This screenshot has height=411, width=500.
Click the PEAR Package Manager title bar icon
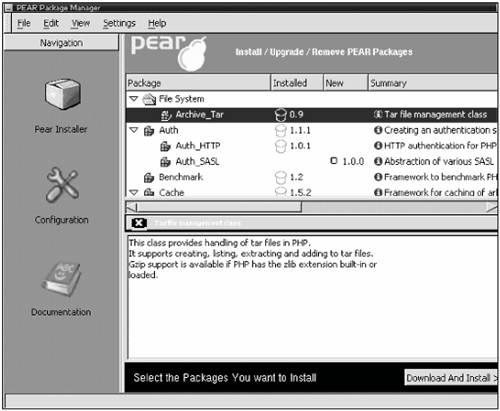tap(9, 8)
